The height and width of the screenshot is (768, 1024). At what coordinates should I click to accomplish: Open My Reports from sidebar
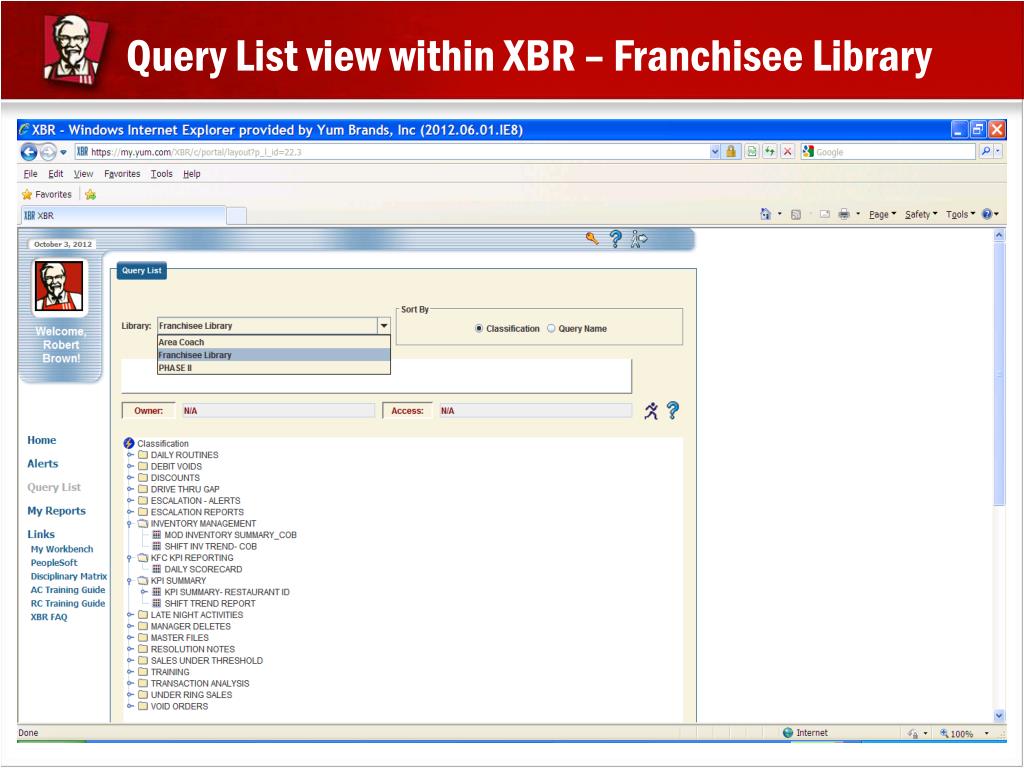pyautogui.click(x=56, y=511)
